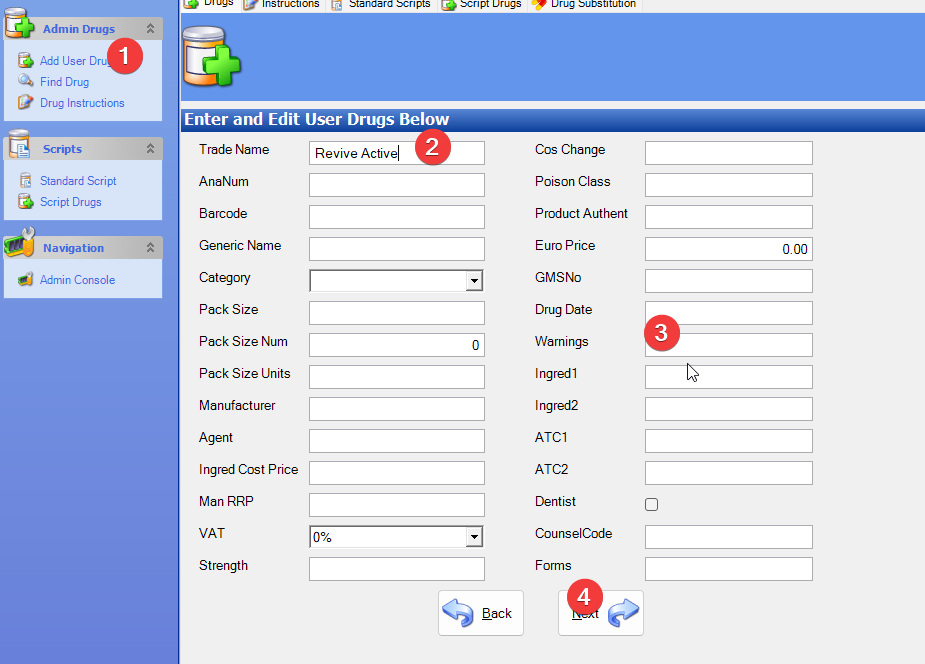Click the Back button
The height and width of the screenshot is (664, 925).
click(x=480, y=613)
